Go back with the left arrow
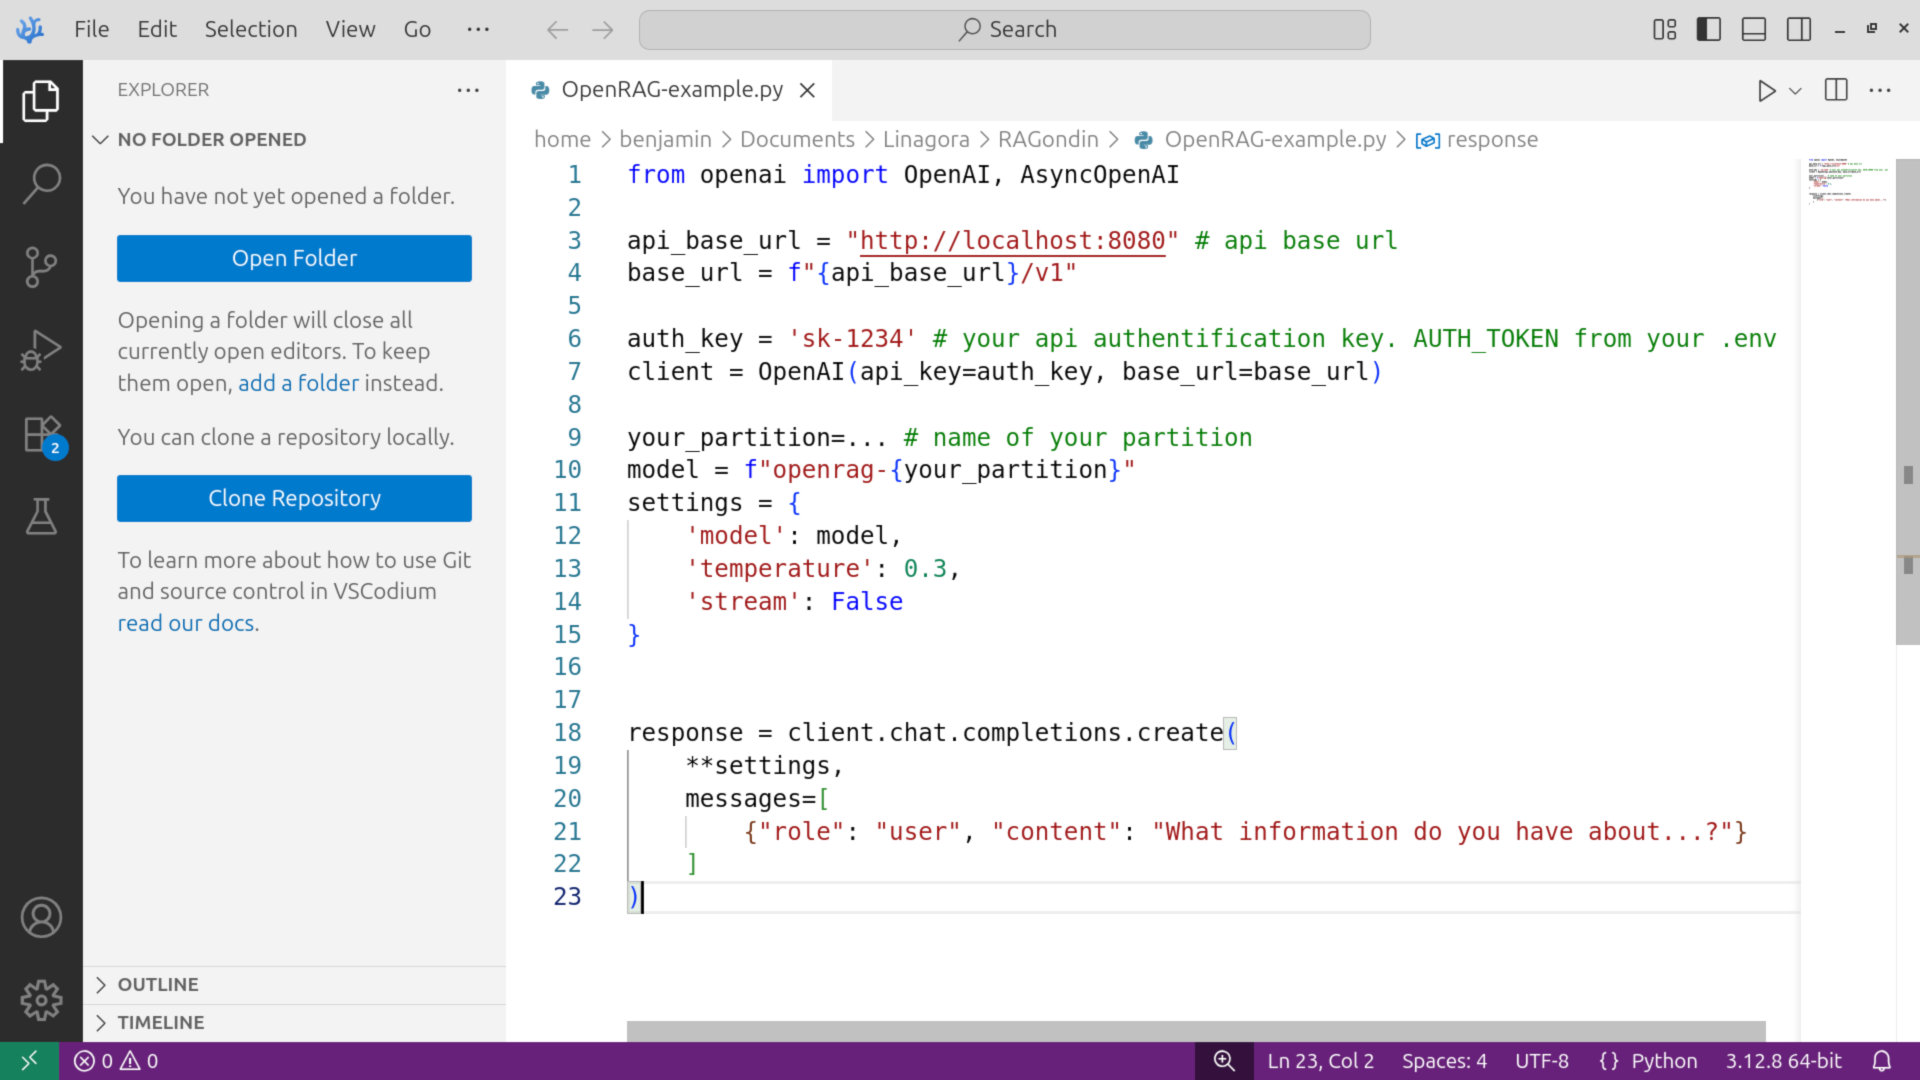This screenshot has width=1920, height=1080. click(x=557, y=30)
